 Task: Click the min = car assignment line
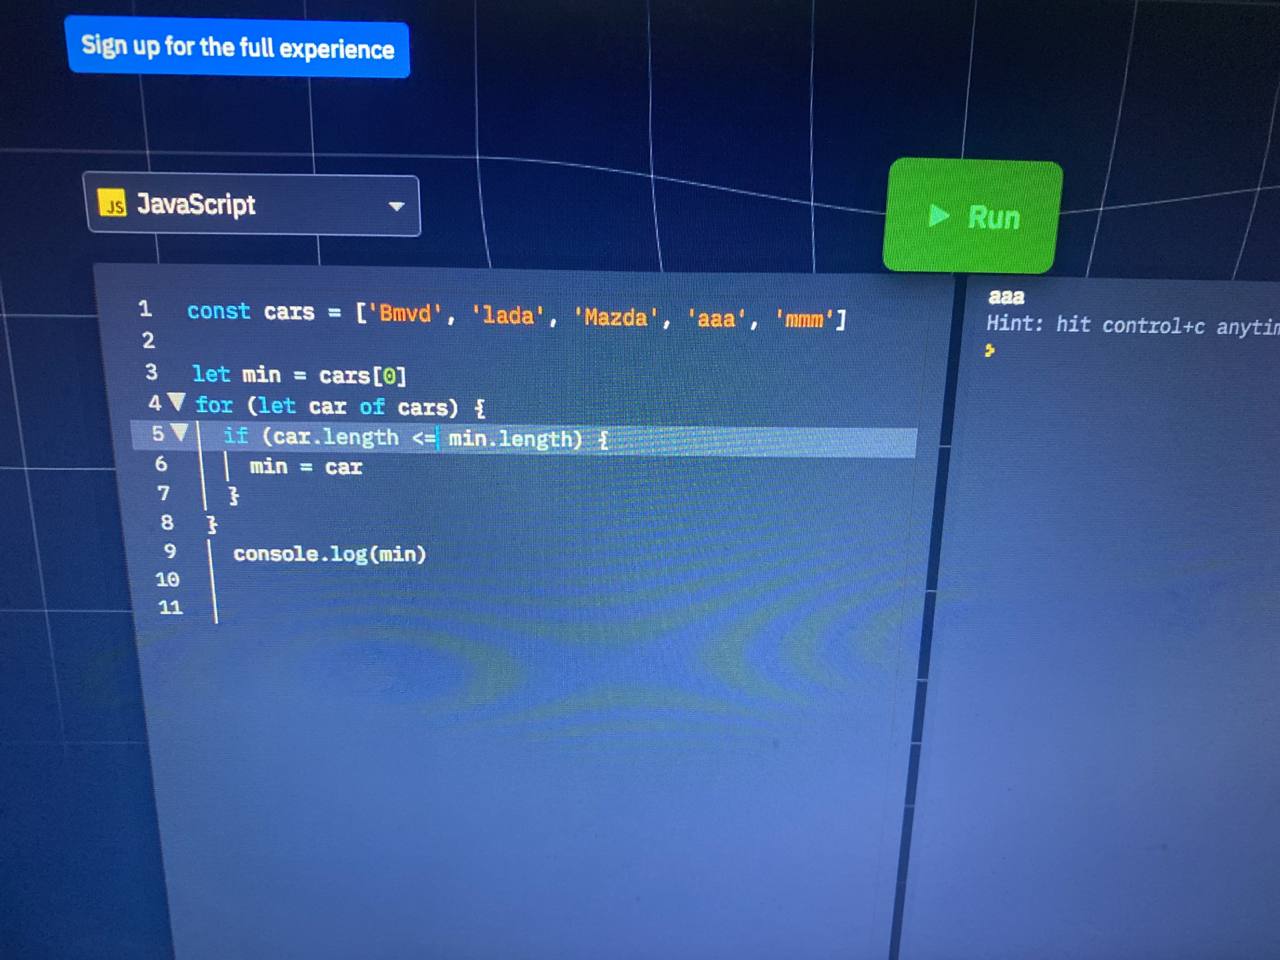[305, 466]
